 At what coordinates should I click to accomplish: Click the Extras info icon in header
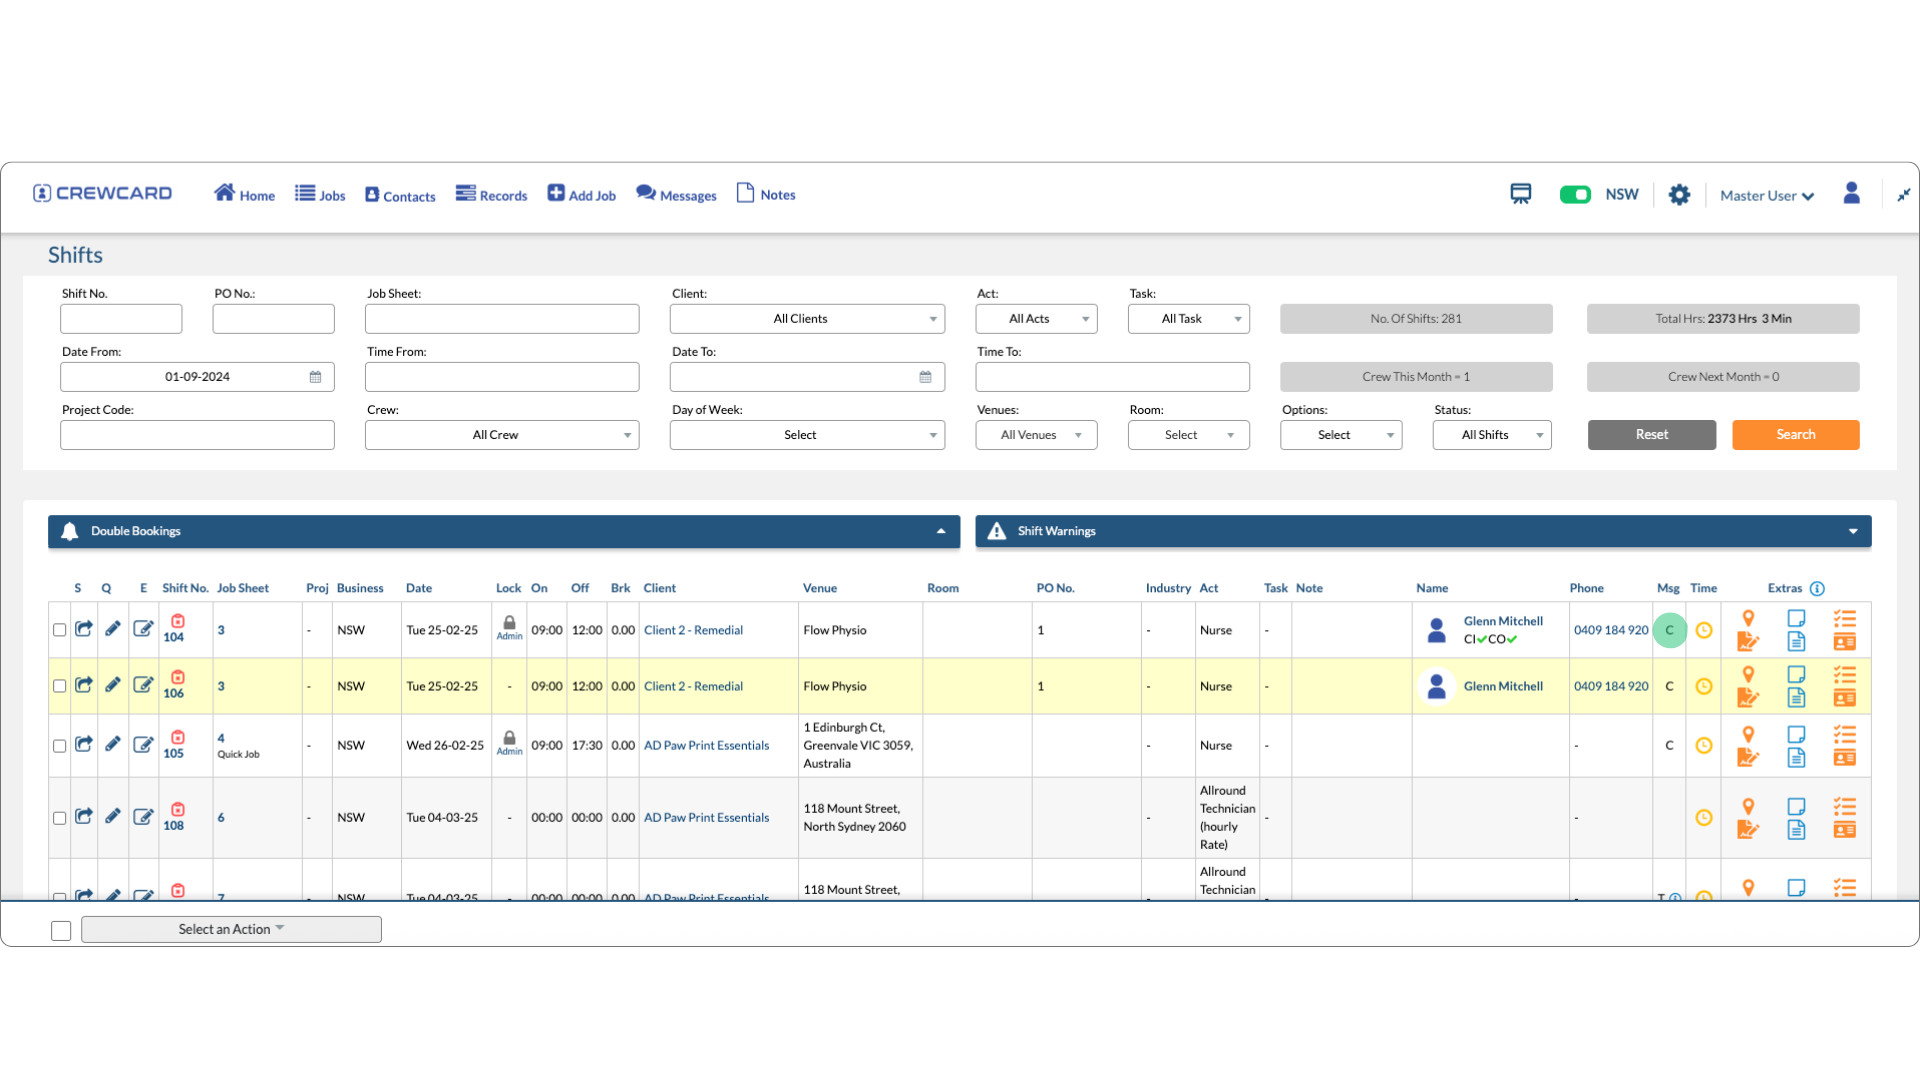point(1817,588)
